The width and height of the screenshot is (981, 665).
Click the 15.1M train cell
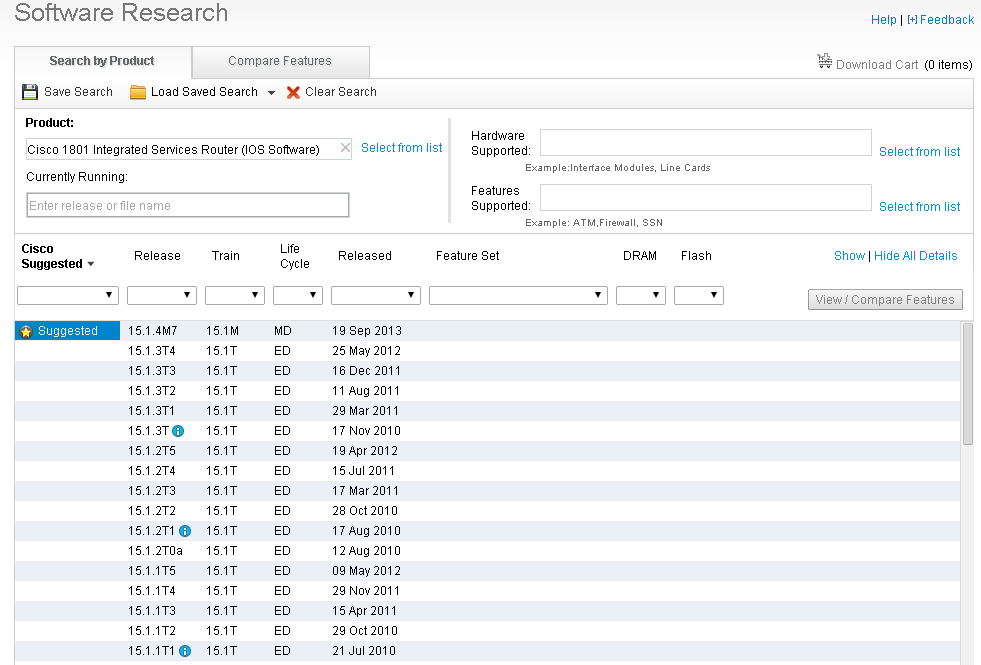point(222,331)
